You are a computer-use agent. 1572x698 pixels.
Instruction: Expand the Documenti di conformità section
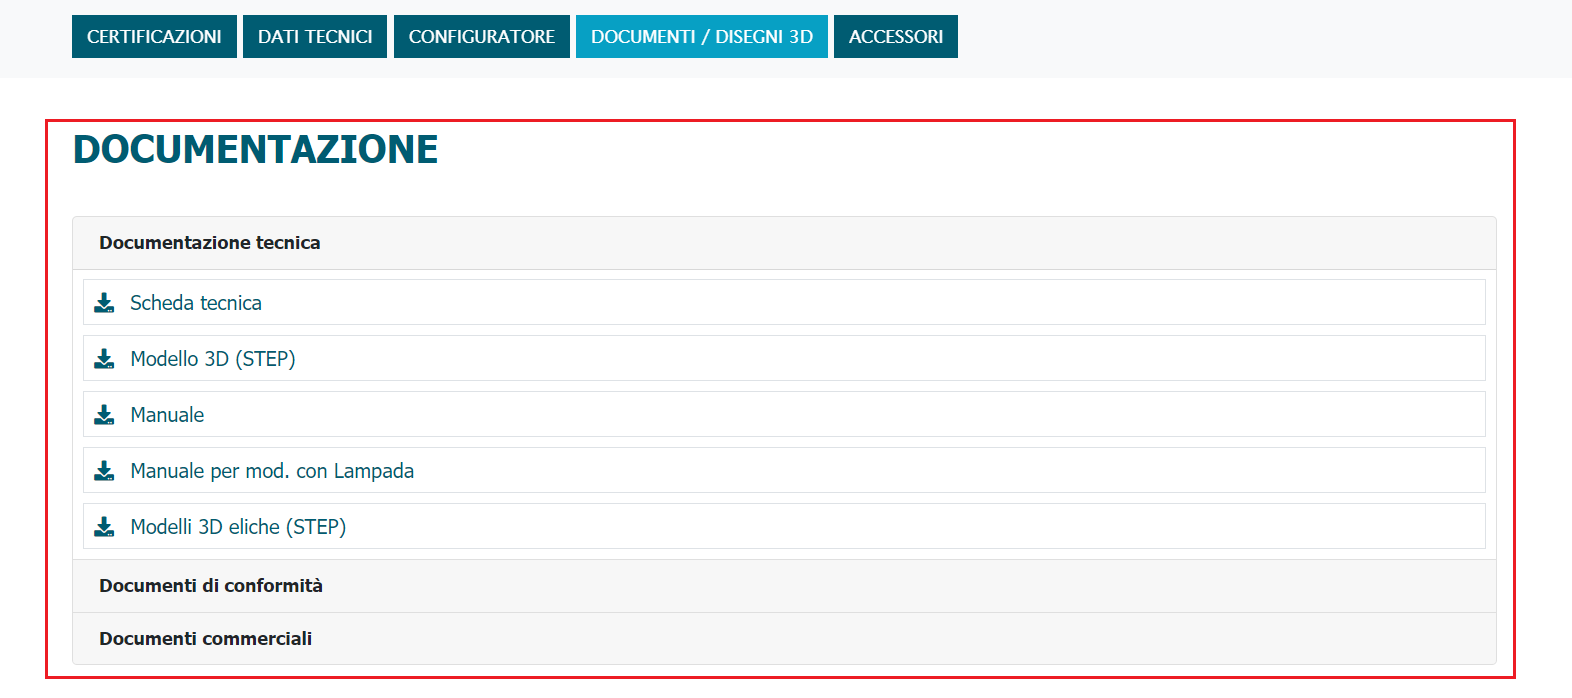pos(784,586)
